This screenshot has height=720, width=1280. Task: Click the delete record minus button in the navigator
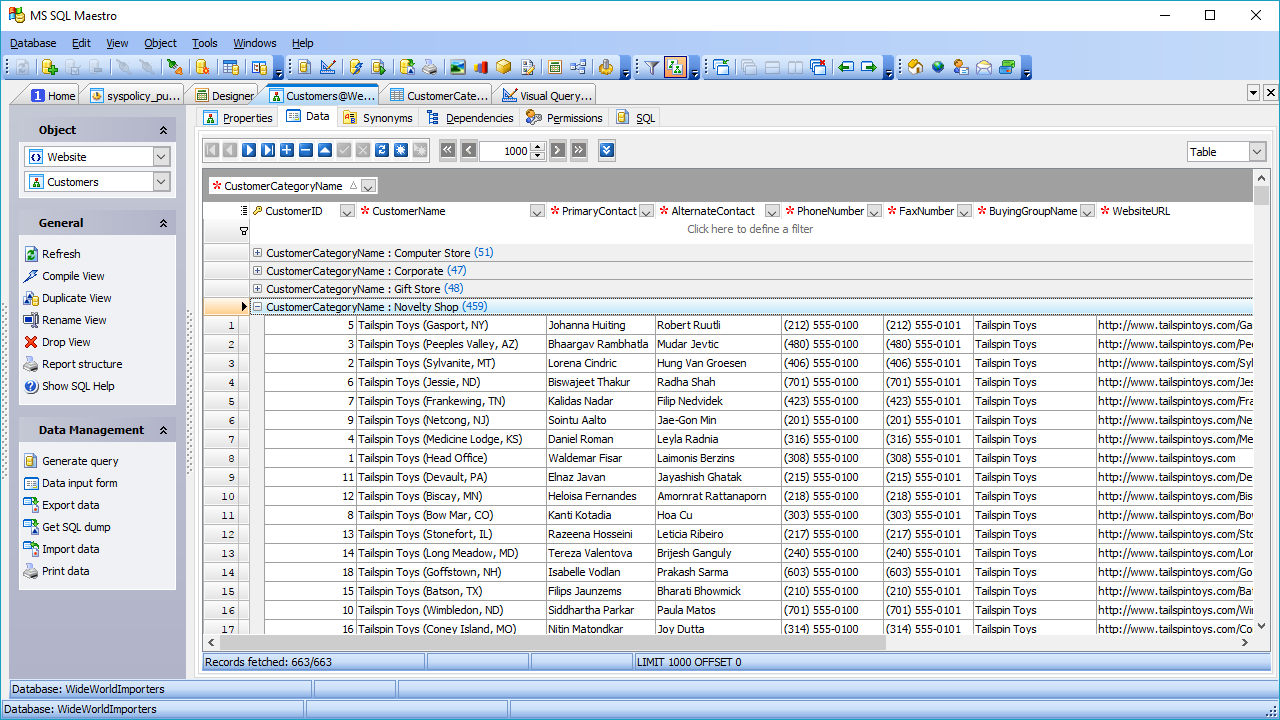306,150
